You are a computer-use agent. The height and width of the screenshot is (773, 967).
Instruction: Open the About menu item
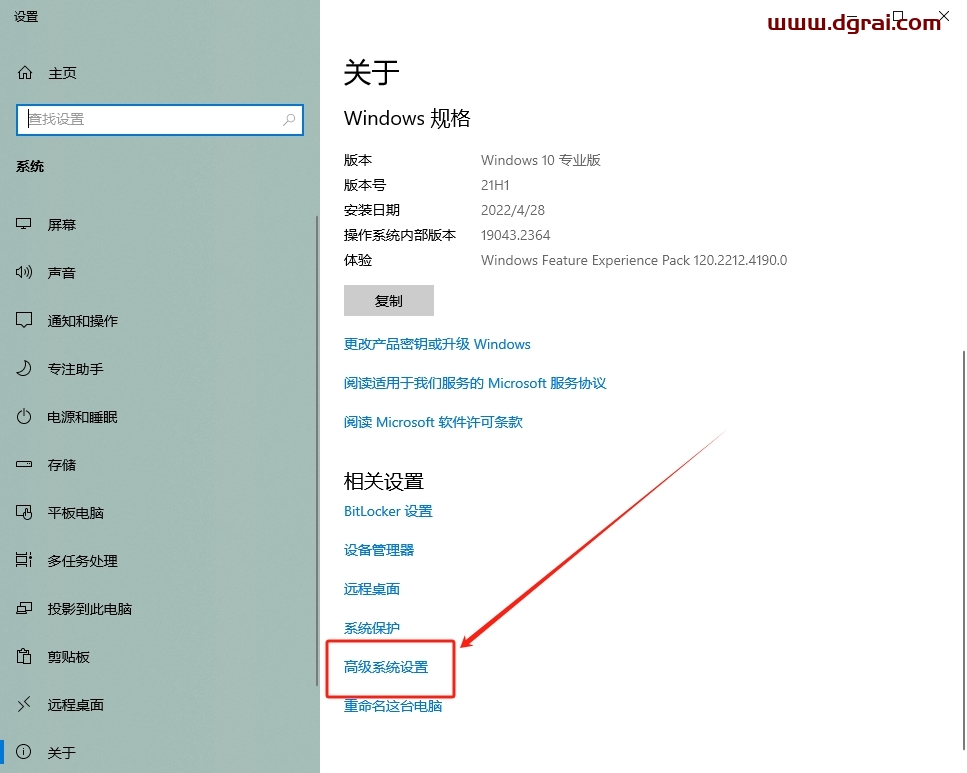[61, 753]
